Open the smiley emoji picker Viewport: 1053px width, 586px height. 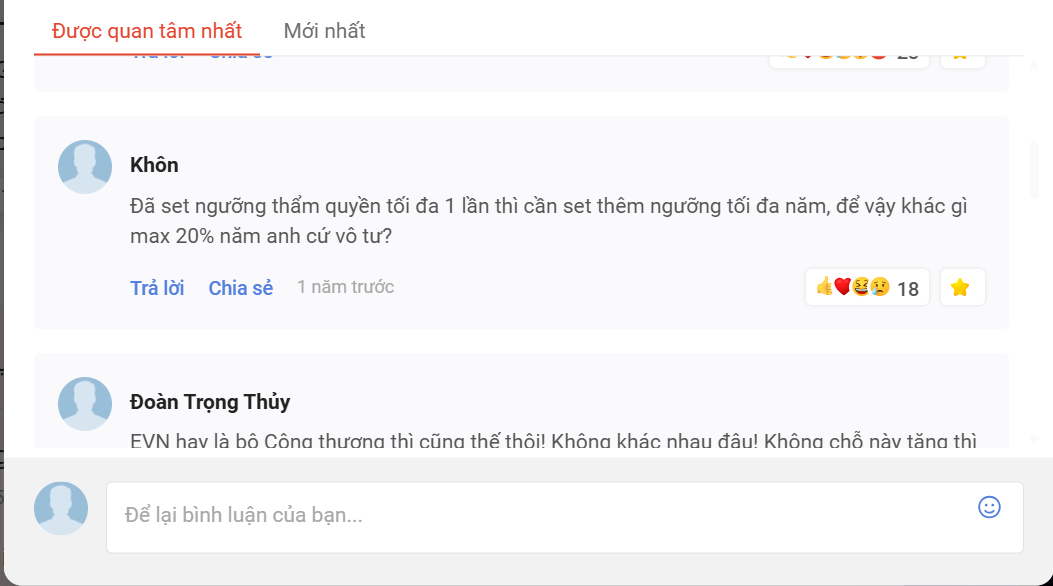pyautogui.click(x=989, y=507)
